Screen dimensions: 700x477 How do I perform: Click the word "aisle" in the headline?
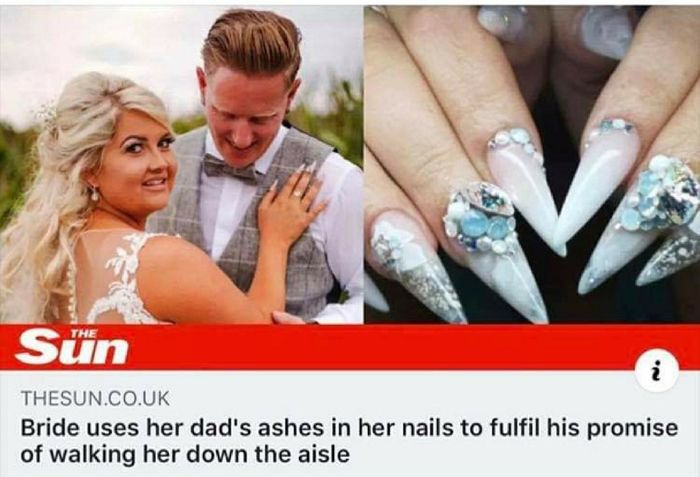[x=321, y=454]
